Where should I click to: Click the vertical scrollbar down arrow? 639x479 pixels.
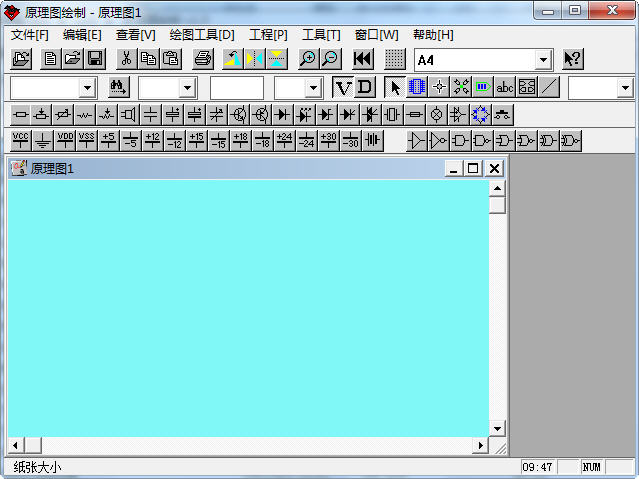tap(497, 428)
